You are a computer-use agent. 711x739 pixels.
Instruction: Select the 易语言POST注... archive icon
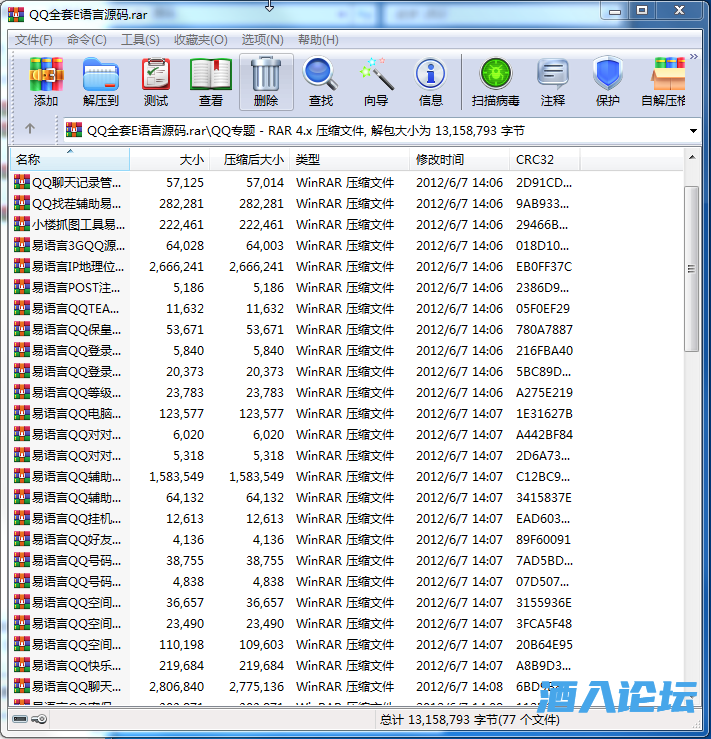(22, 287)
